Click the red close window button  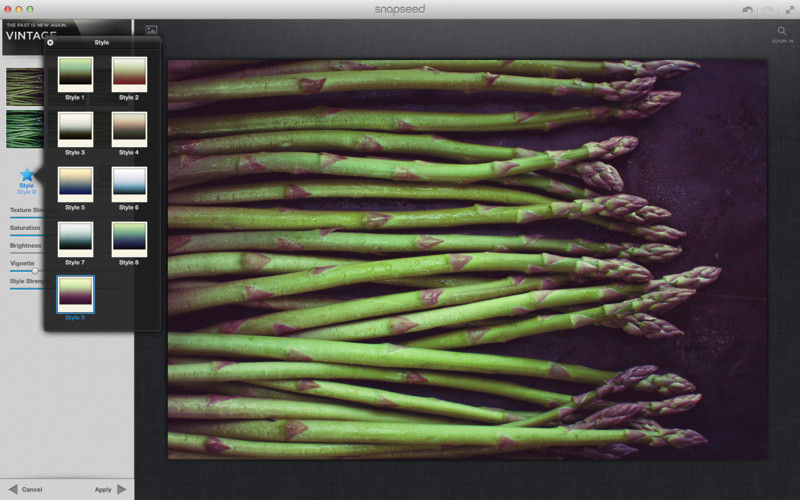[8, 9]
